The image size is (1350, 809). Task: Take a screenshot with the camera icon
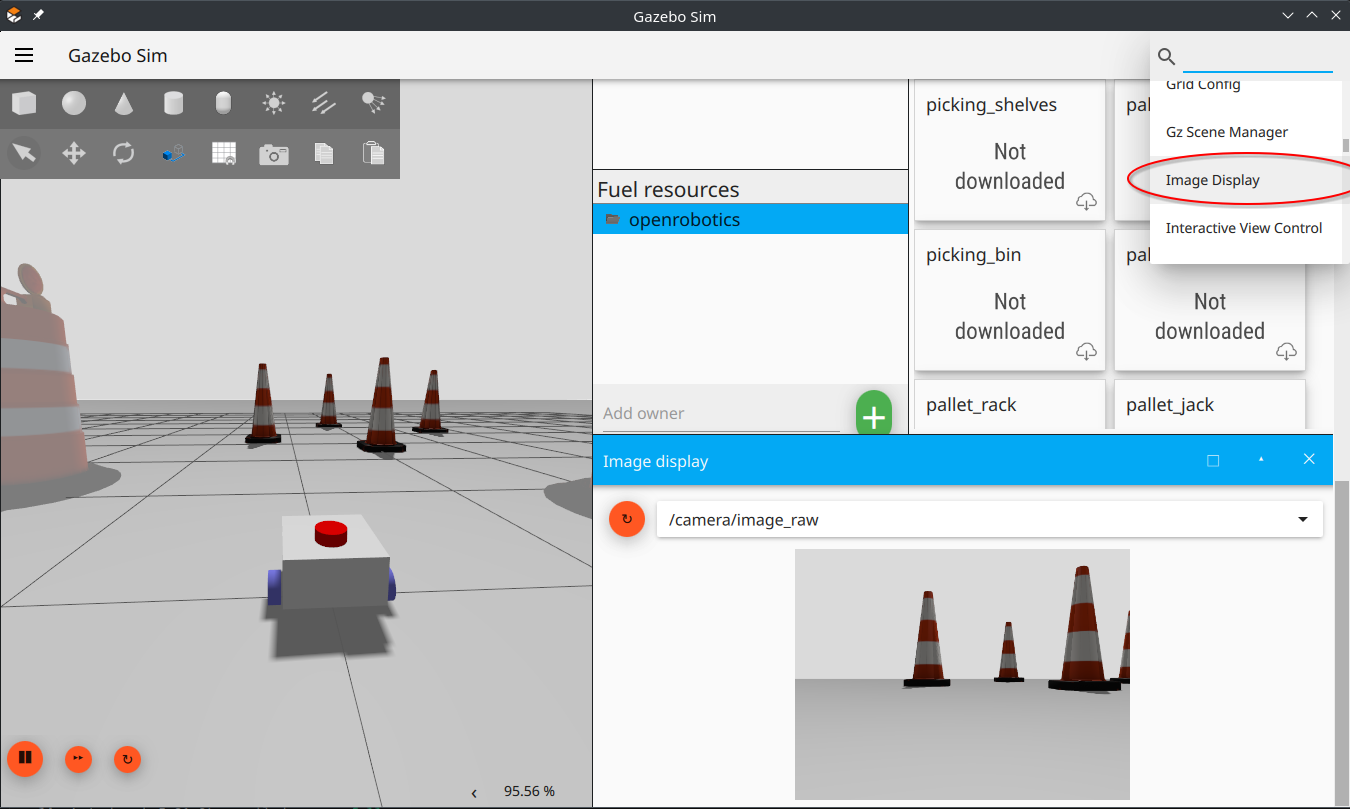point(274,154)
